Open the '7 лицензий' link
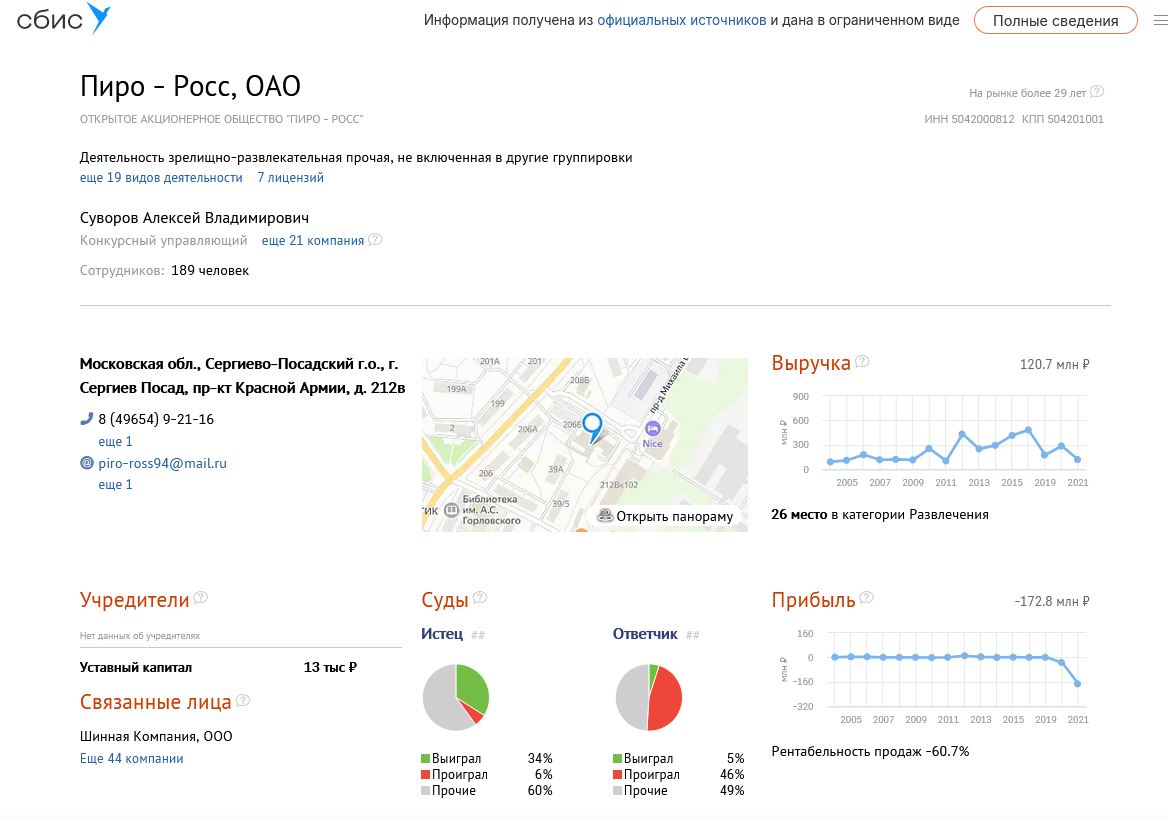 pyautogui.click(x=291, y=177)
